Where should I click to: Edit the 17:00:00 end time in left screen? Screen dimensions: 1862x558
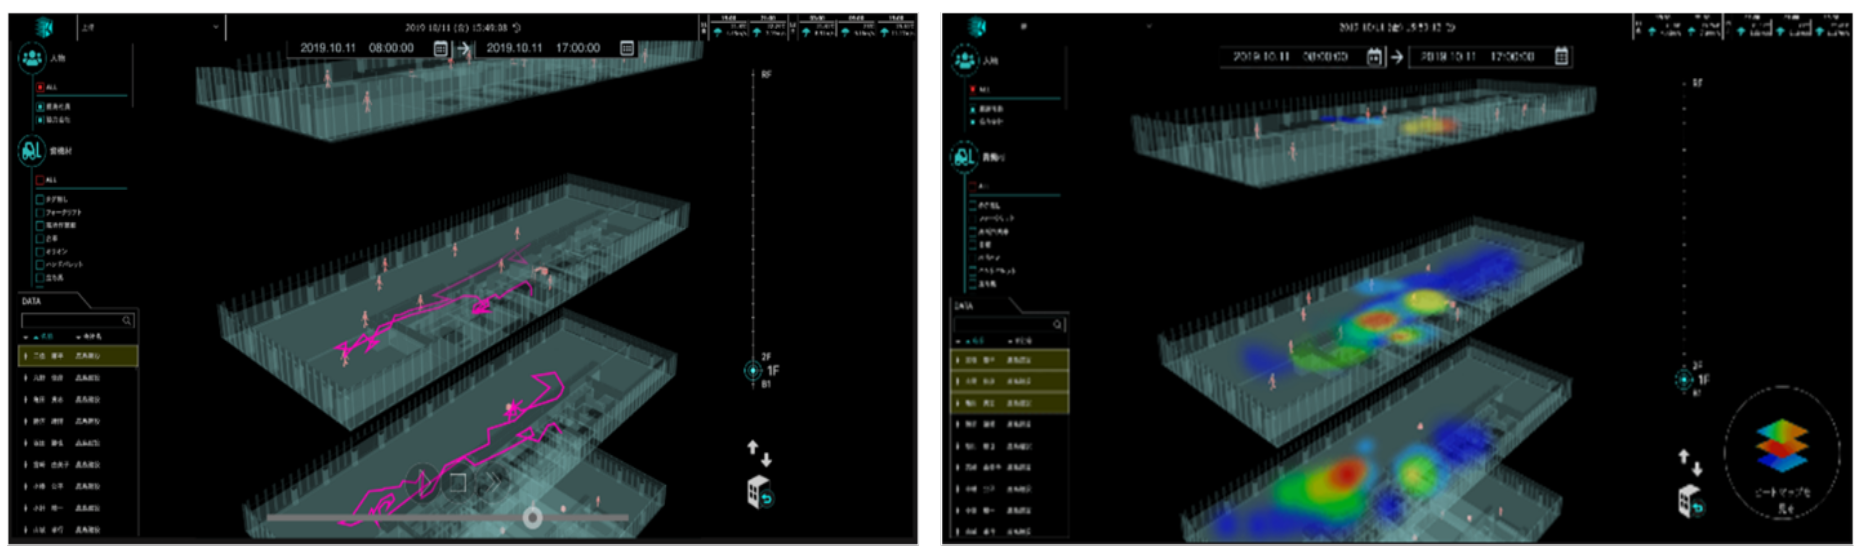click(x=578, y=48)
